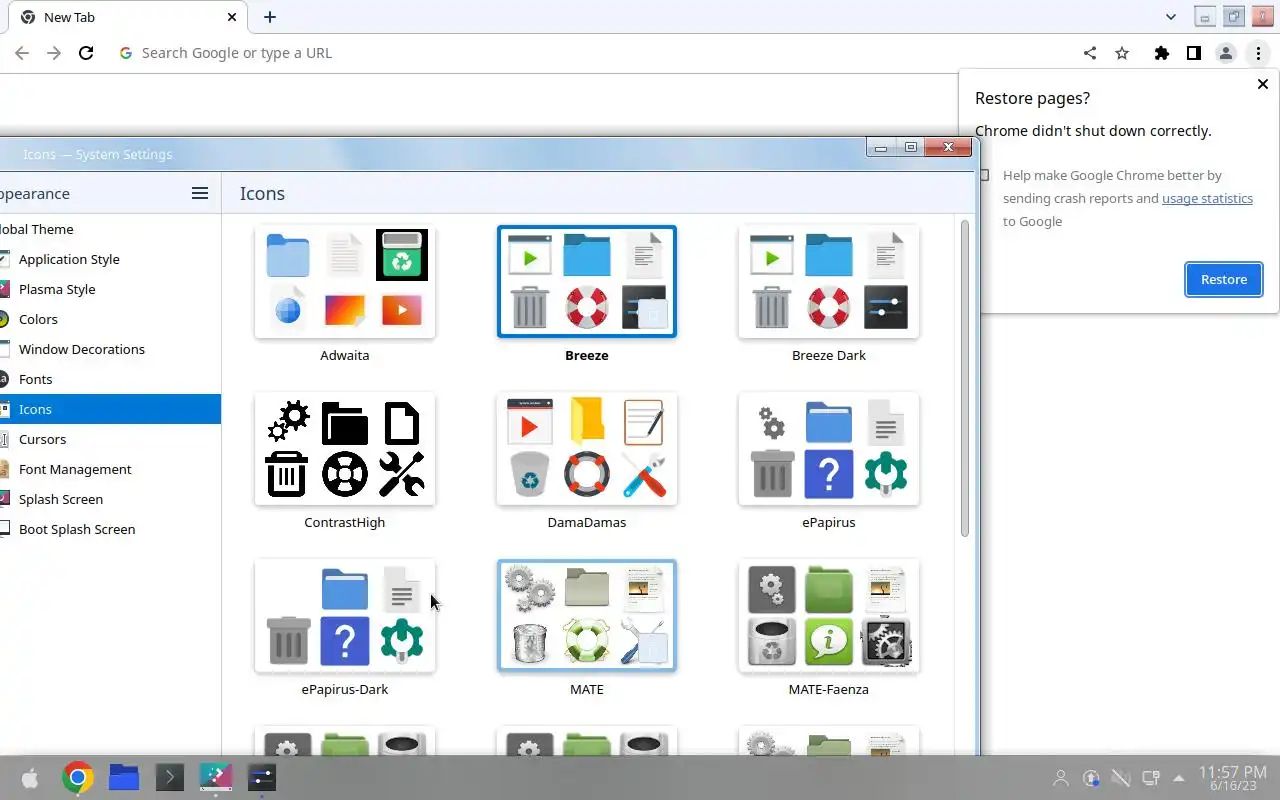Viewport: 1280px width, 800px height.
Task: Choose the ePapirus icon theme
Action: [829, 449]
